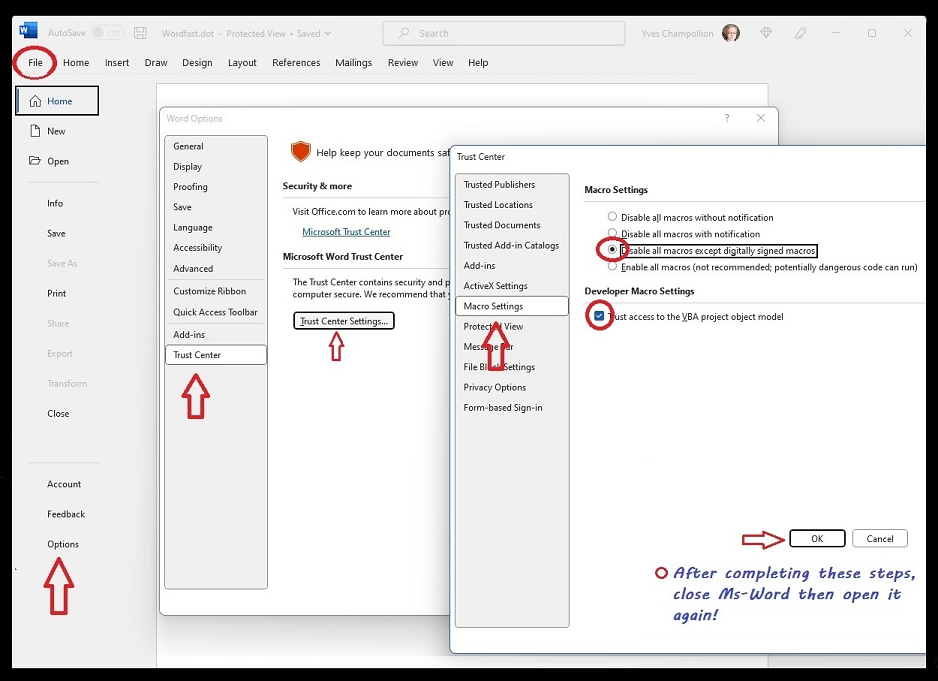Open Proofing in Word Options
This screenshot has height=681, width=938.
point(216,187)
